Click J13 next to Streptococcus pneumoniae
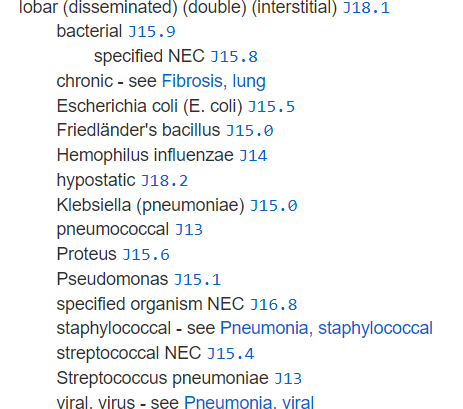Image resolution: width=463 pixels, height=409 pixels. [288, 378]
